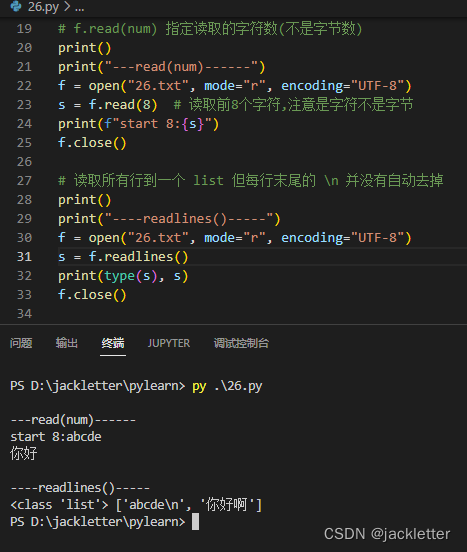Click line number 22 in the gutter
Screen dimensions: 467x552
point(24,86)
